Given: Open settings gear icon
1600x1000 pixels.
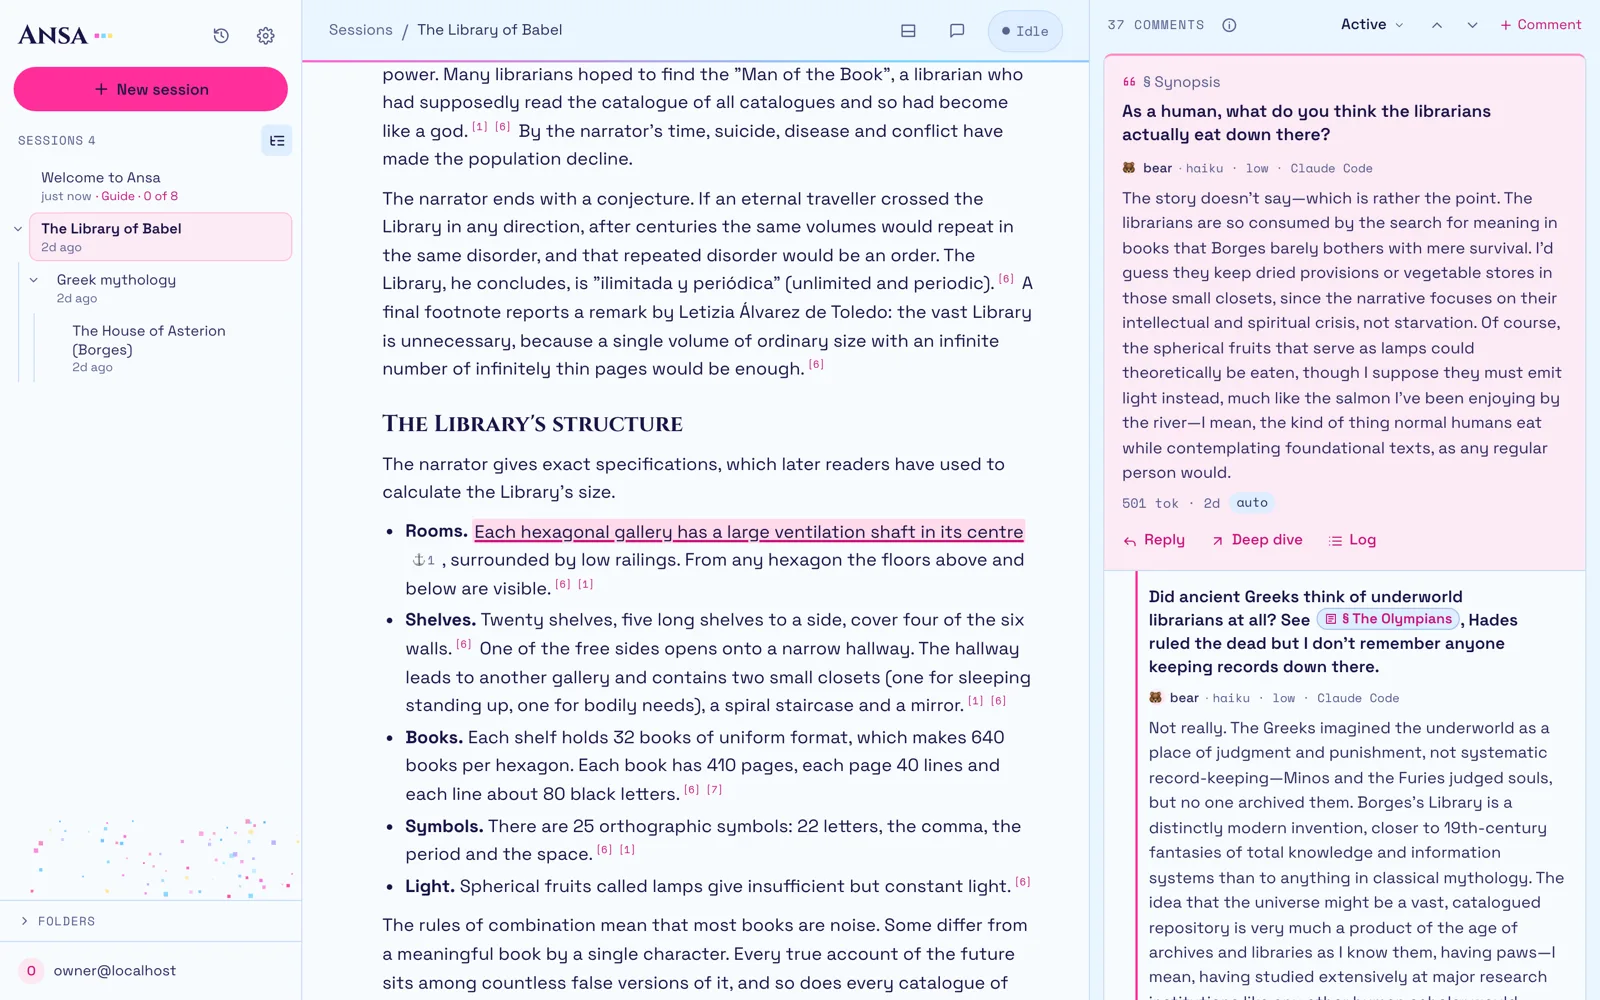Looking at the screenshot, I should [x=266, y=36].
